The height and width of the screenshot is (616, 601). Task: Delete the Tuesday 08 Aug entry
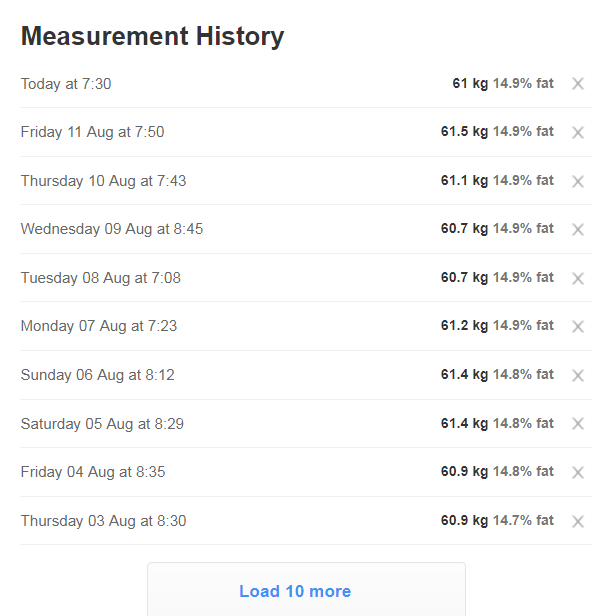coord(577,278)
